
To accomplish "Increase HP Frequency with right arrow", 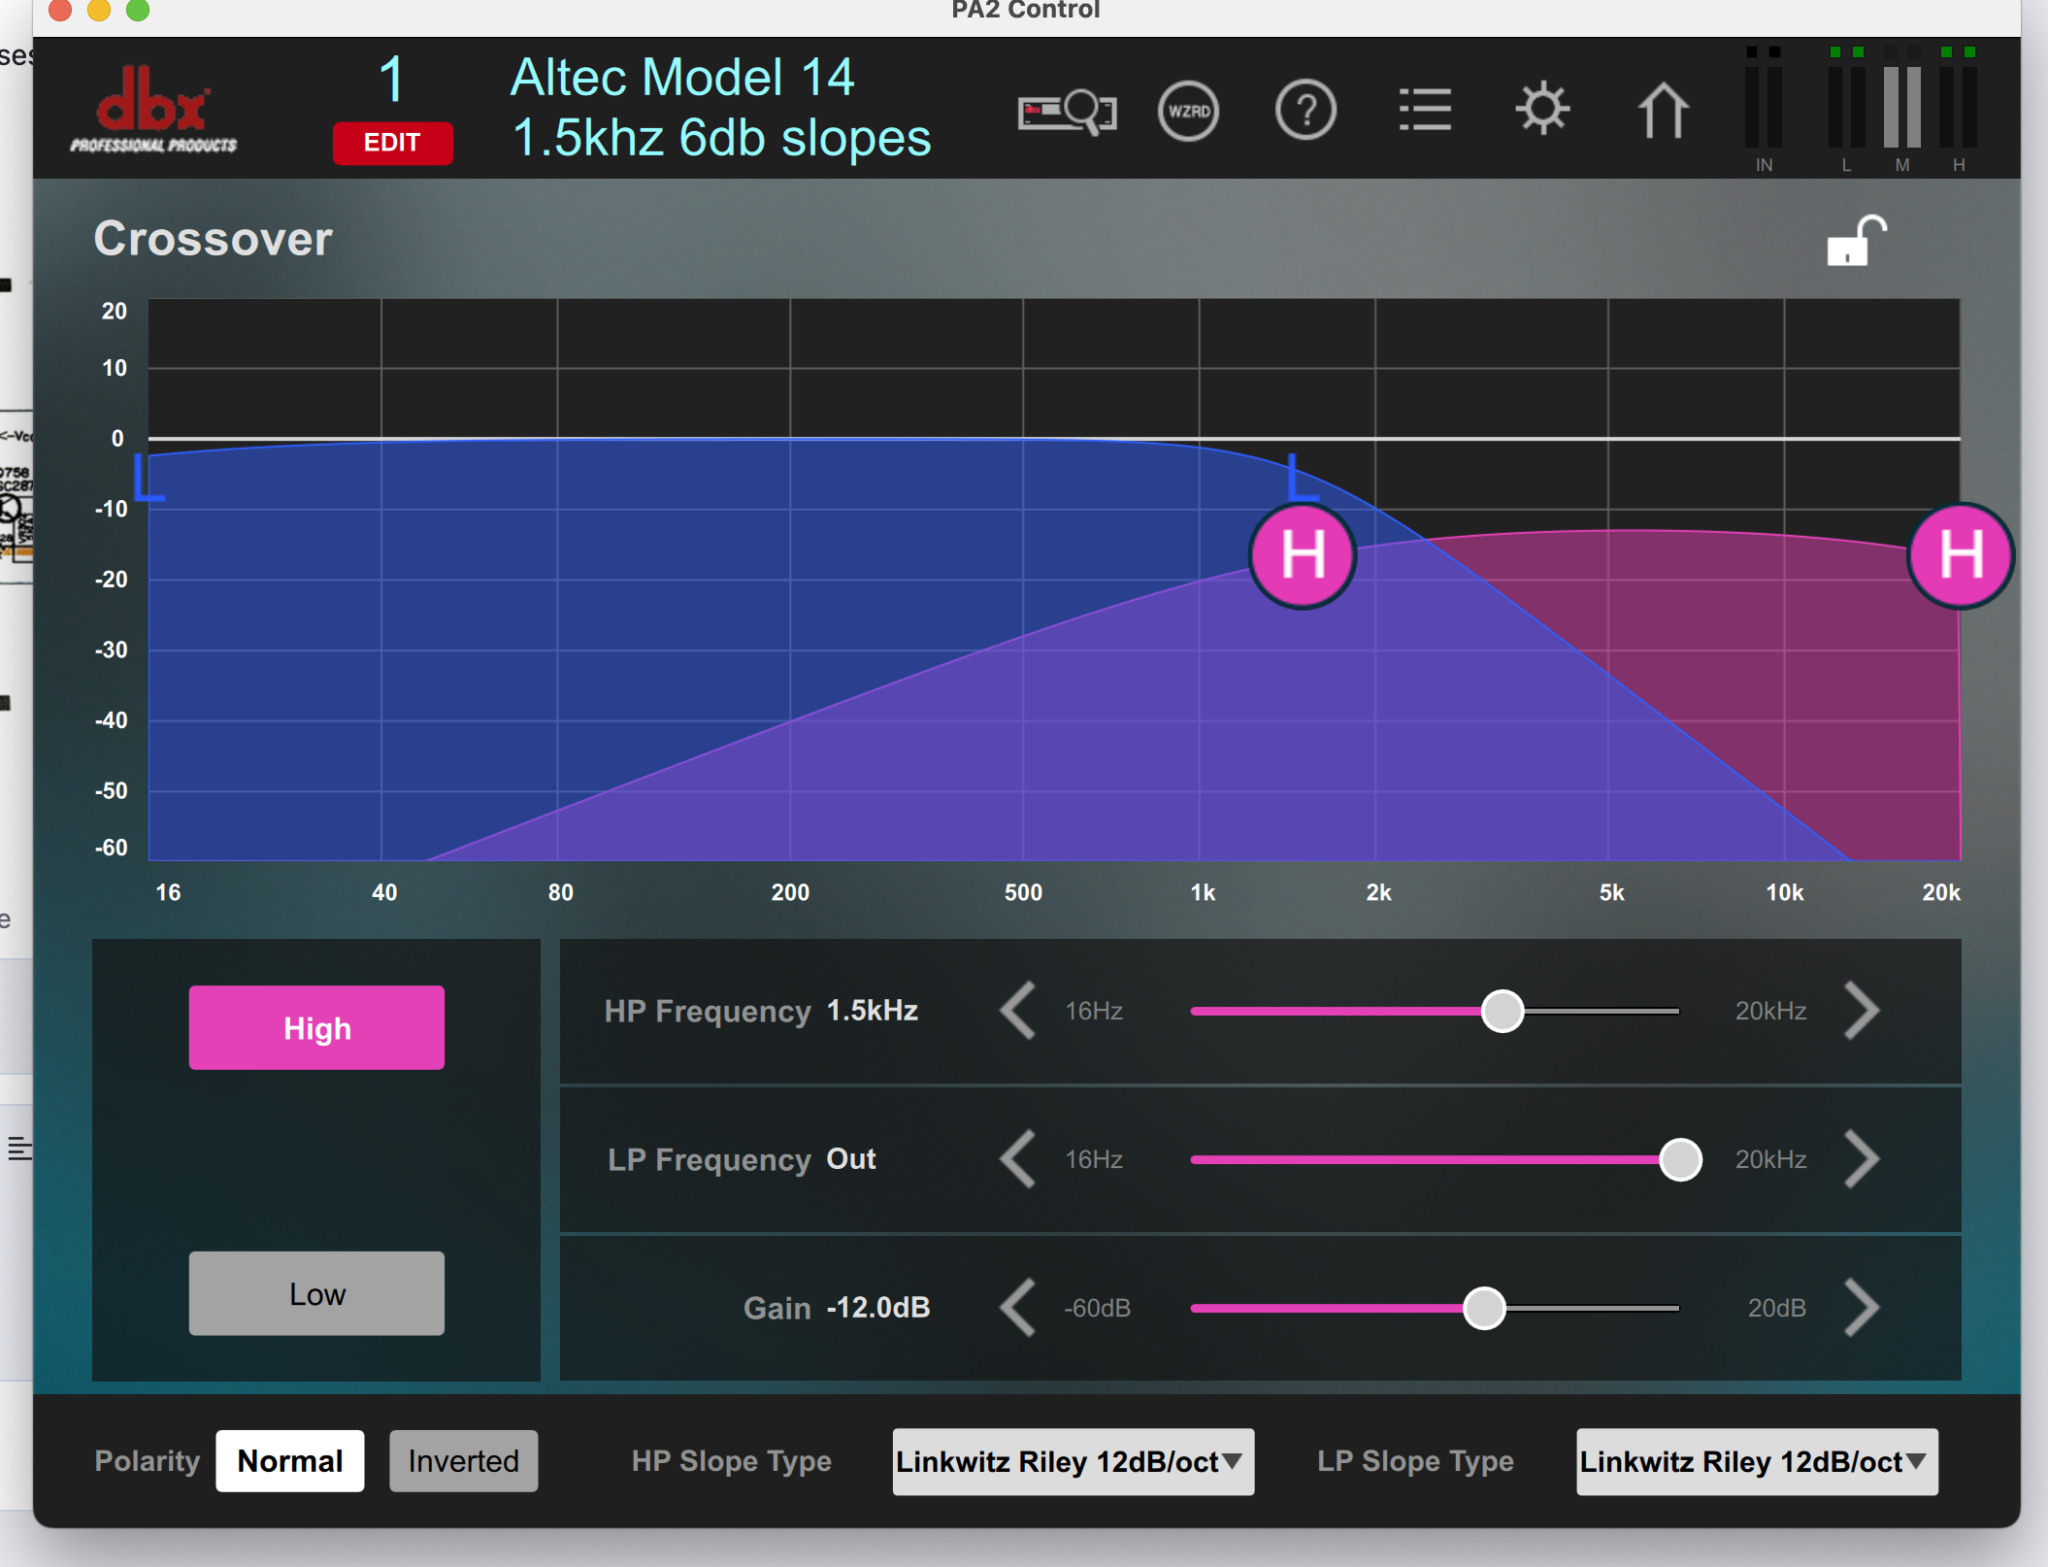I will (1861, 1011).
